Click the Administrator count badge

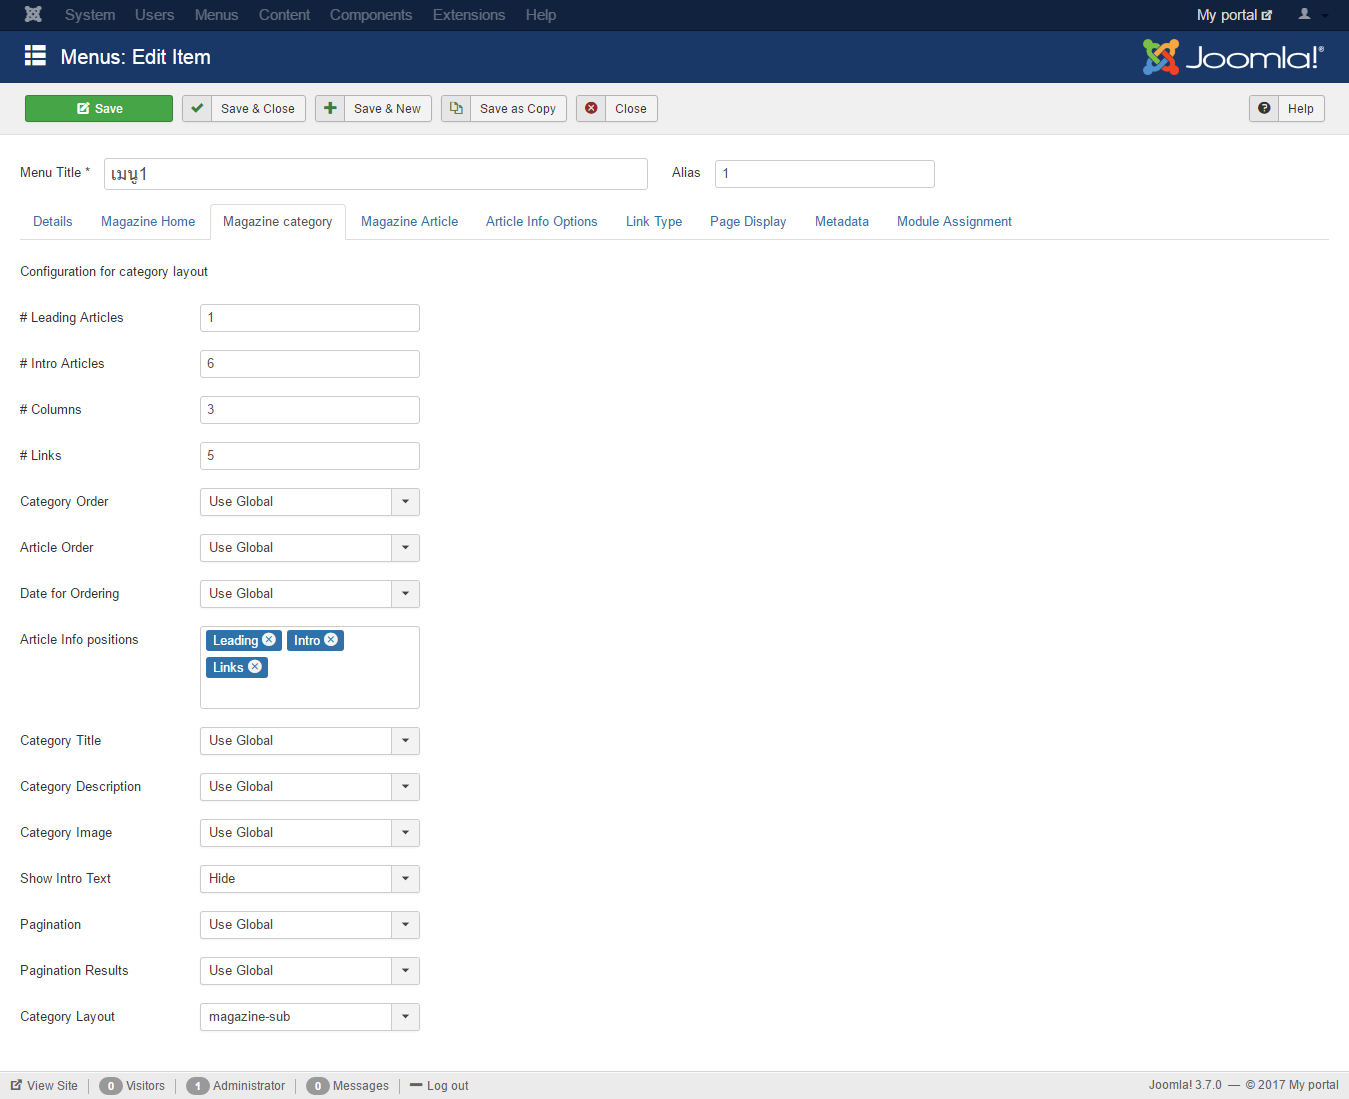pyautogui.click(x=198, y=1086)
